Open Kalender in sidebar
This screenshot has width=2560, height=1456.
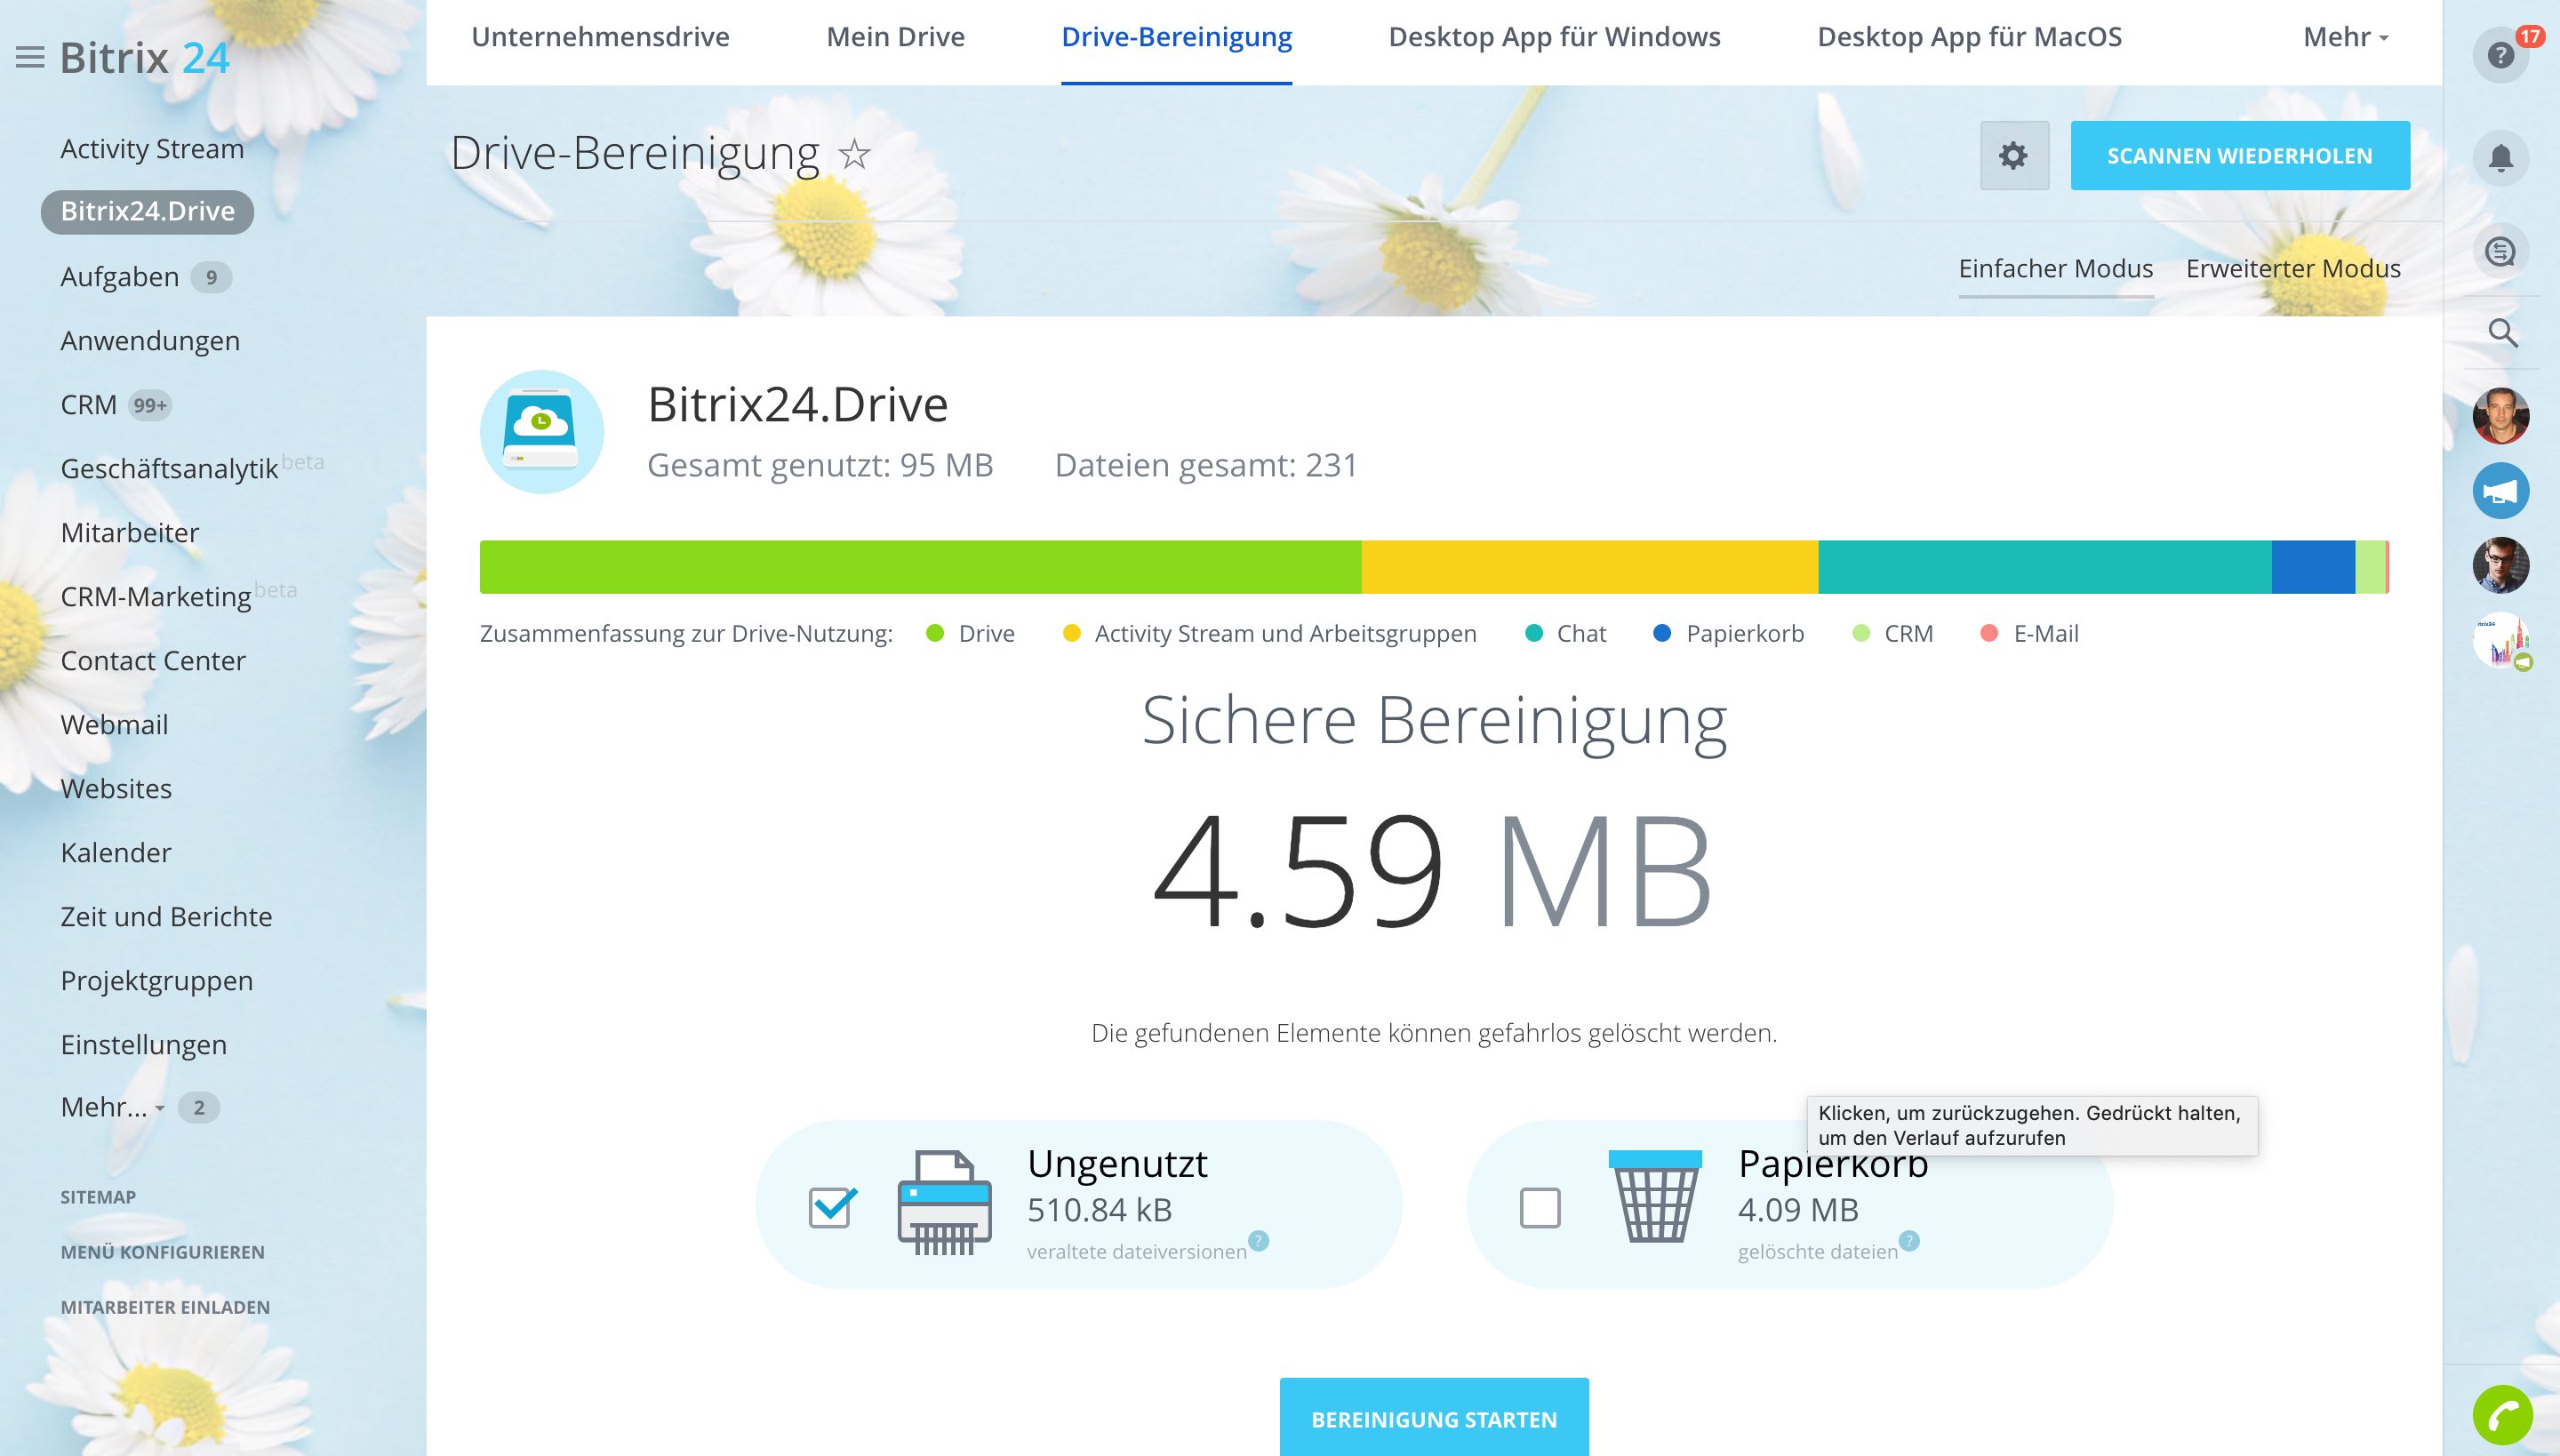pos(116,853)
